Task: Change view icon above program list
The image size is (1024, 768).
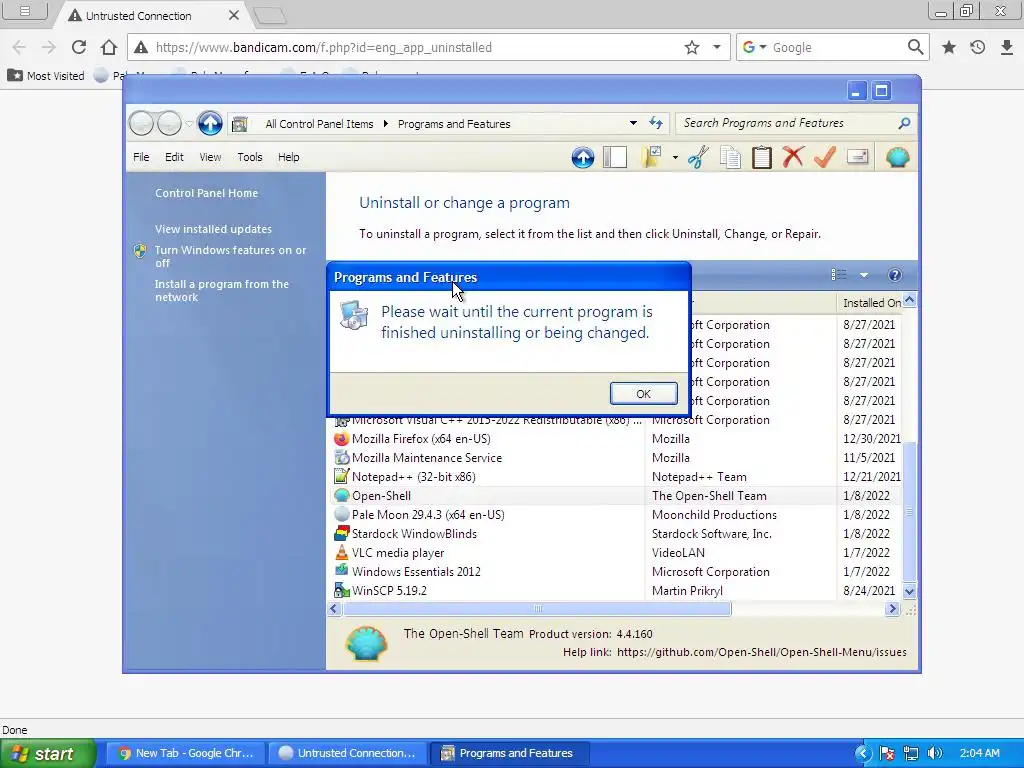Action: (839, 275)
